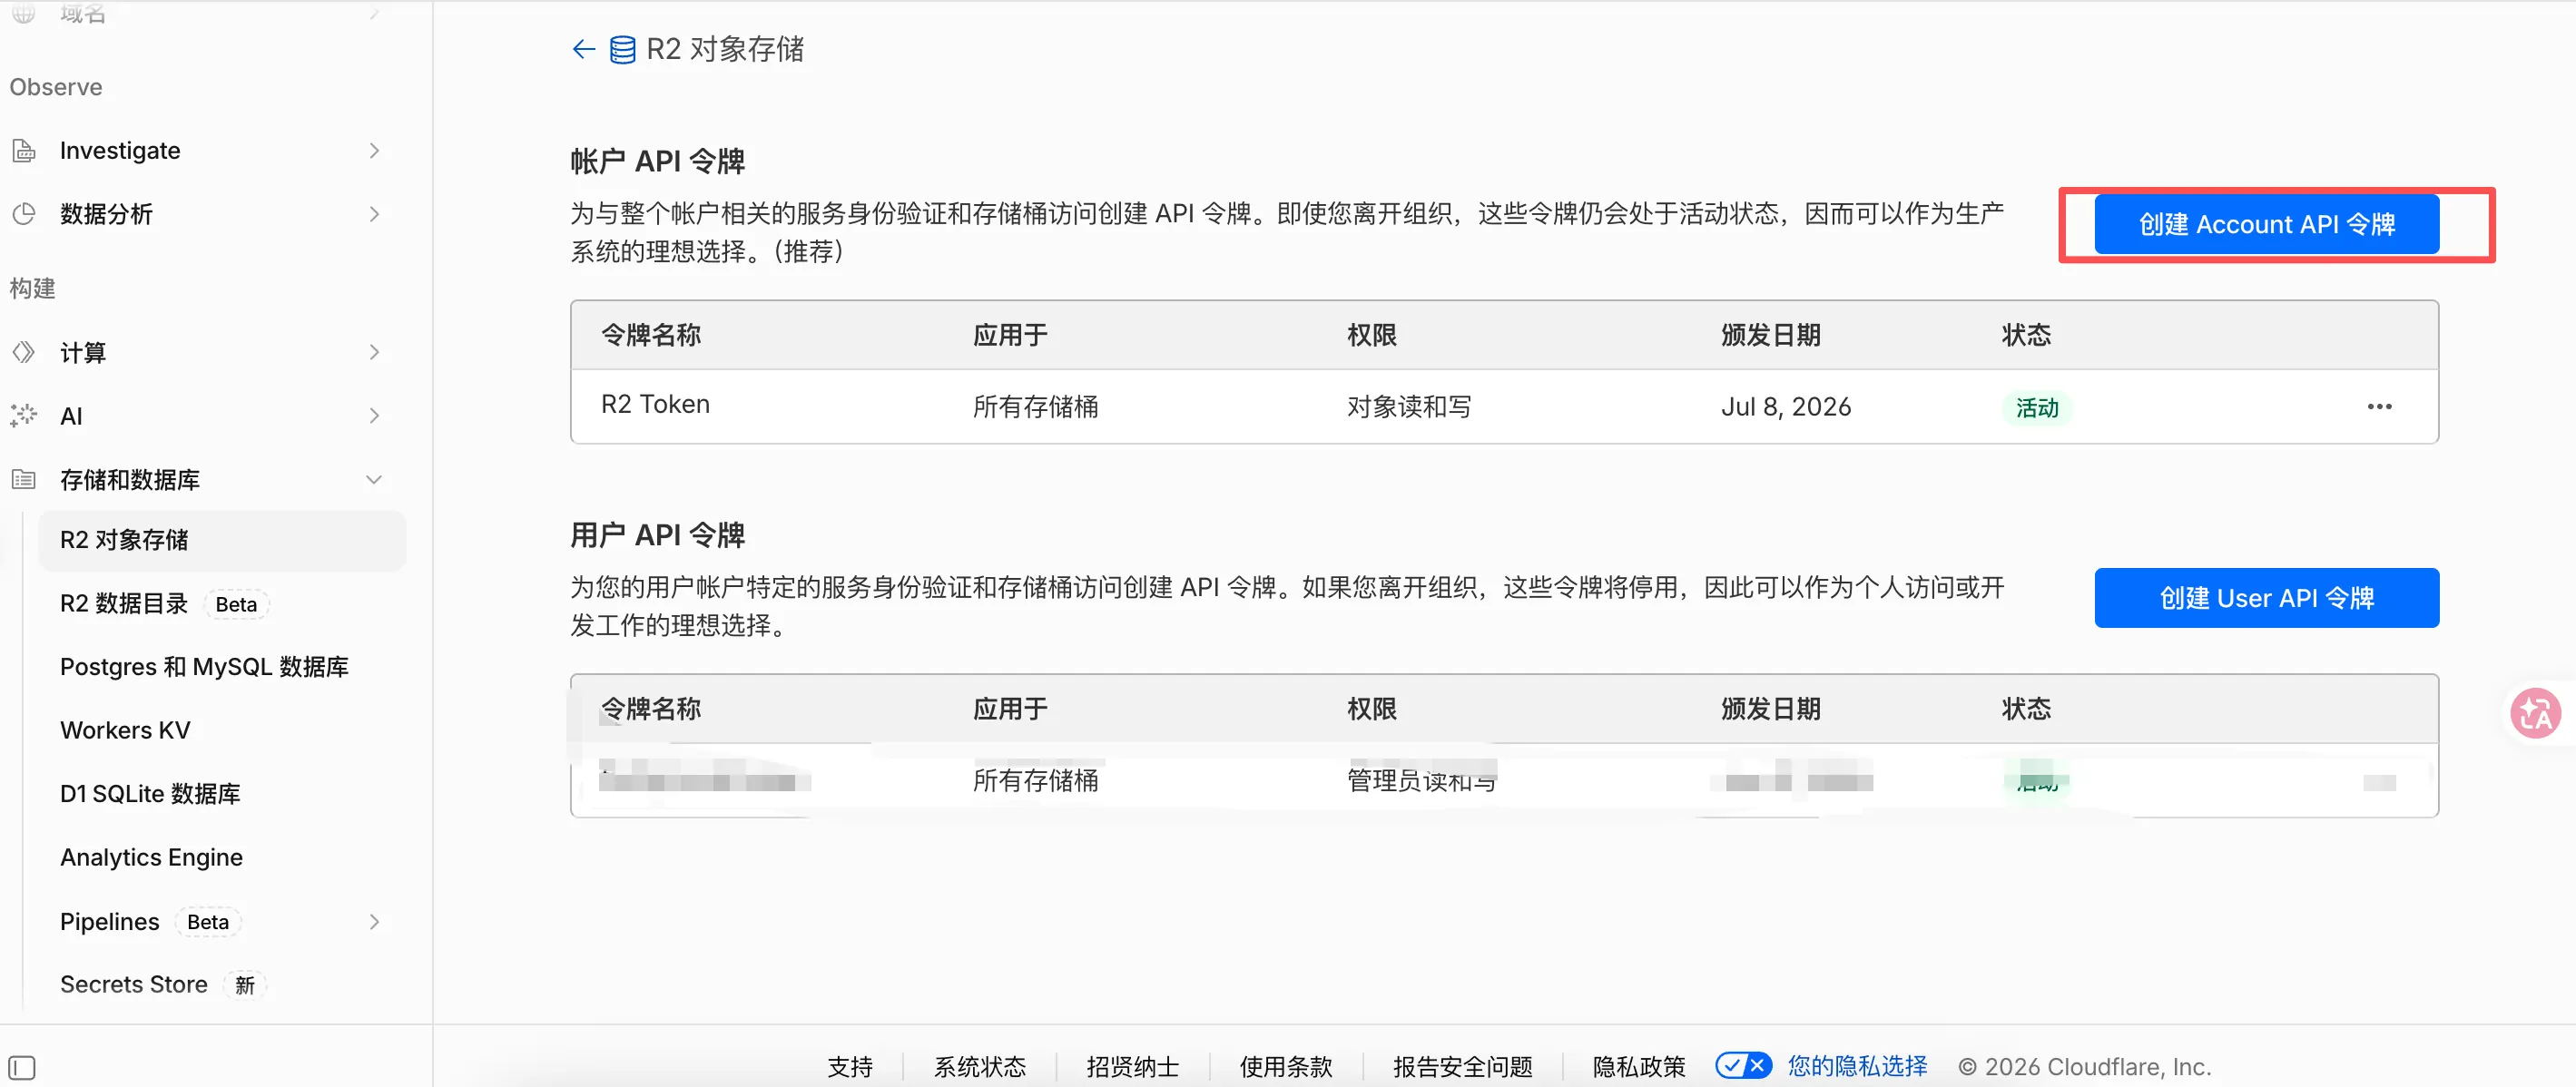
Task: Click the AI sparkle icon
Action: pos(24,416)
